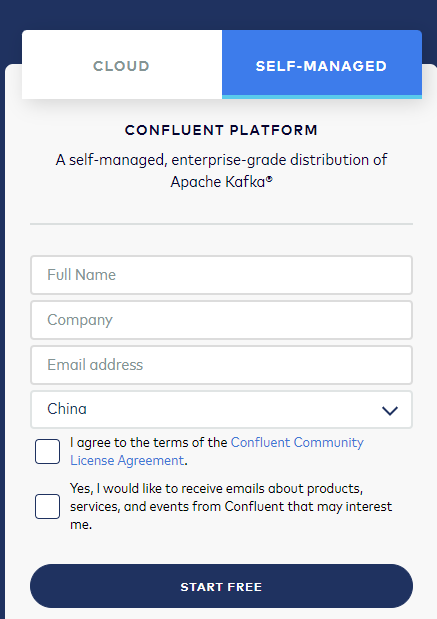Focus the Email address field
The image size is (437, 619).
(221, 365)
